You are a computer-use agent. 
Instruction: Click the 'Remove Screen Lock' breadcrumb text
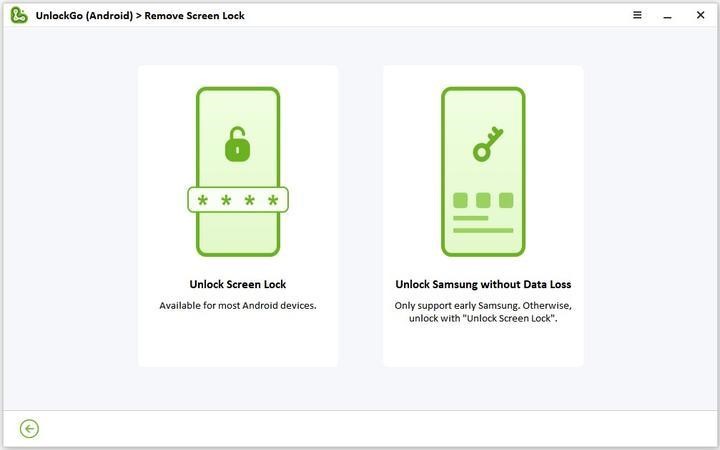194,16
